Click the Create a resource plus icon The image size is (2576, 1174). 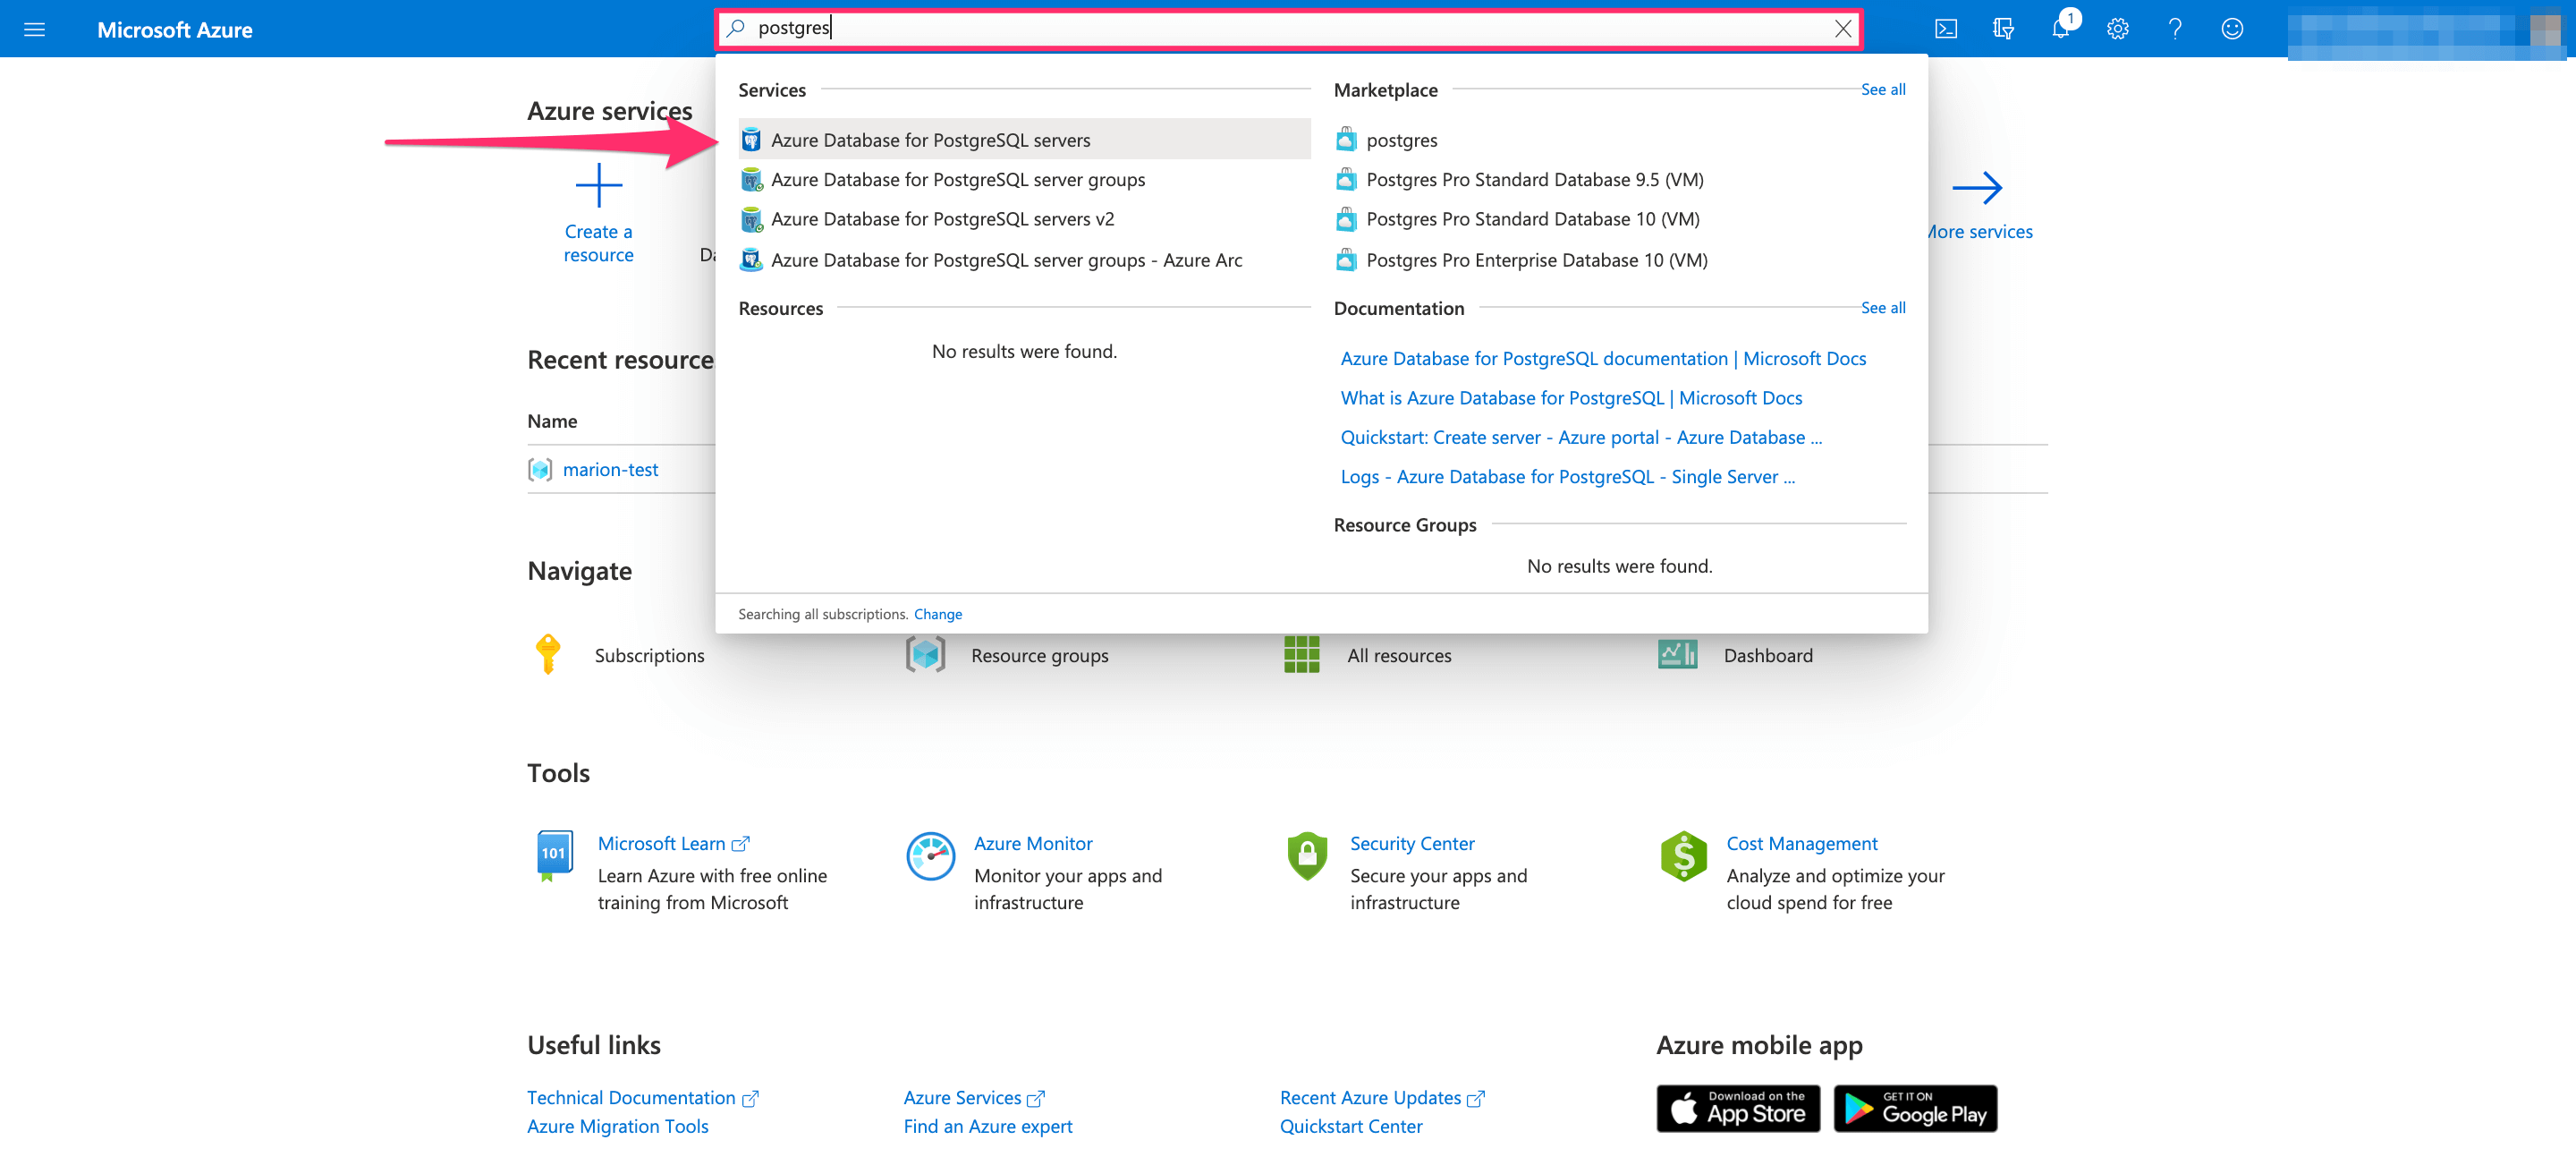[x=598, y=186]
